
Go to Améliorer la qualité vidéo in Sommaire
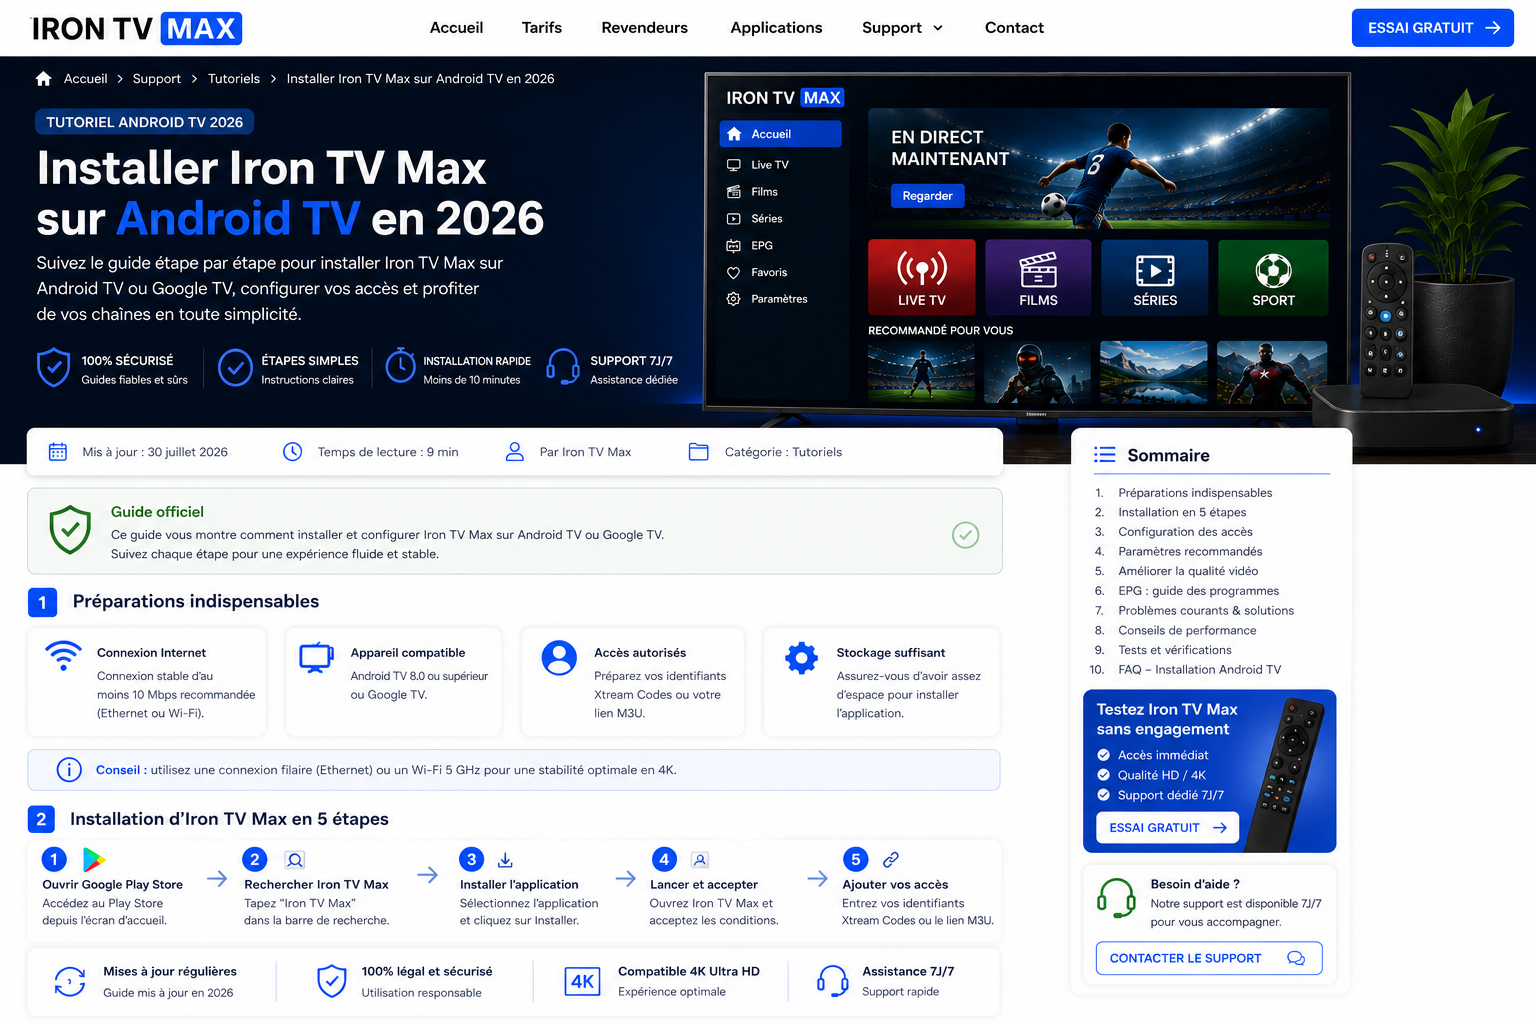pyautogui.click(x=1188, y=571)
